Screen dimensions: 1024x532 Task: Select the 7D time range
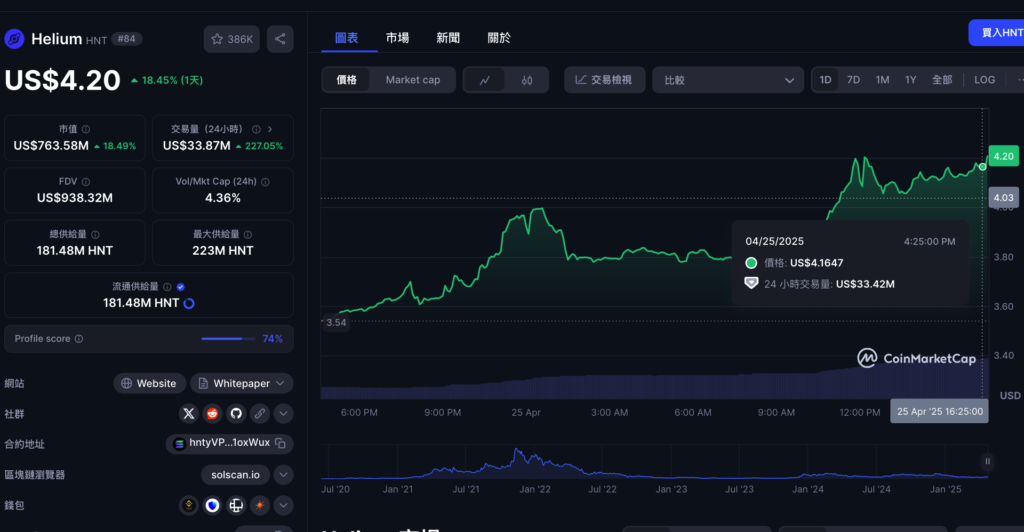click(x=853, y=80)
